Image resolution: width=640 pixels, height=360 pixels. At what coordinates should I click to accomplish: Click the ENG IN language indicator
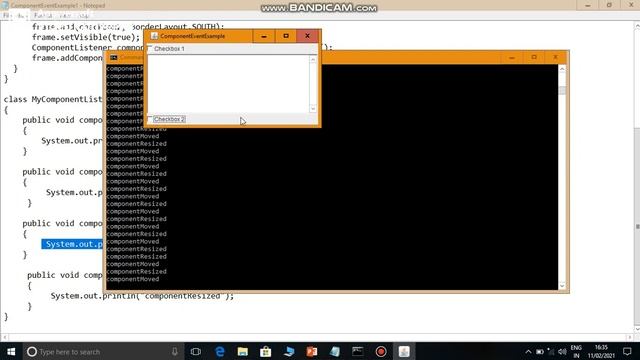pyautogui.click(x=576, y=351)
